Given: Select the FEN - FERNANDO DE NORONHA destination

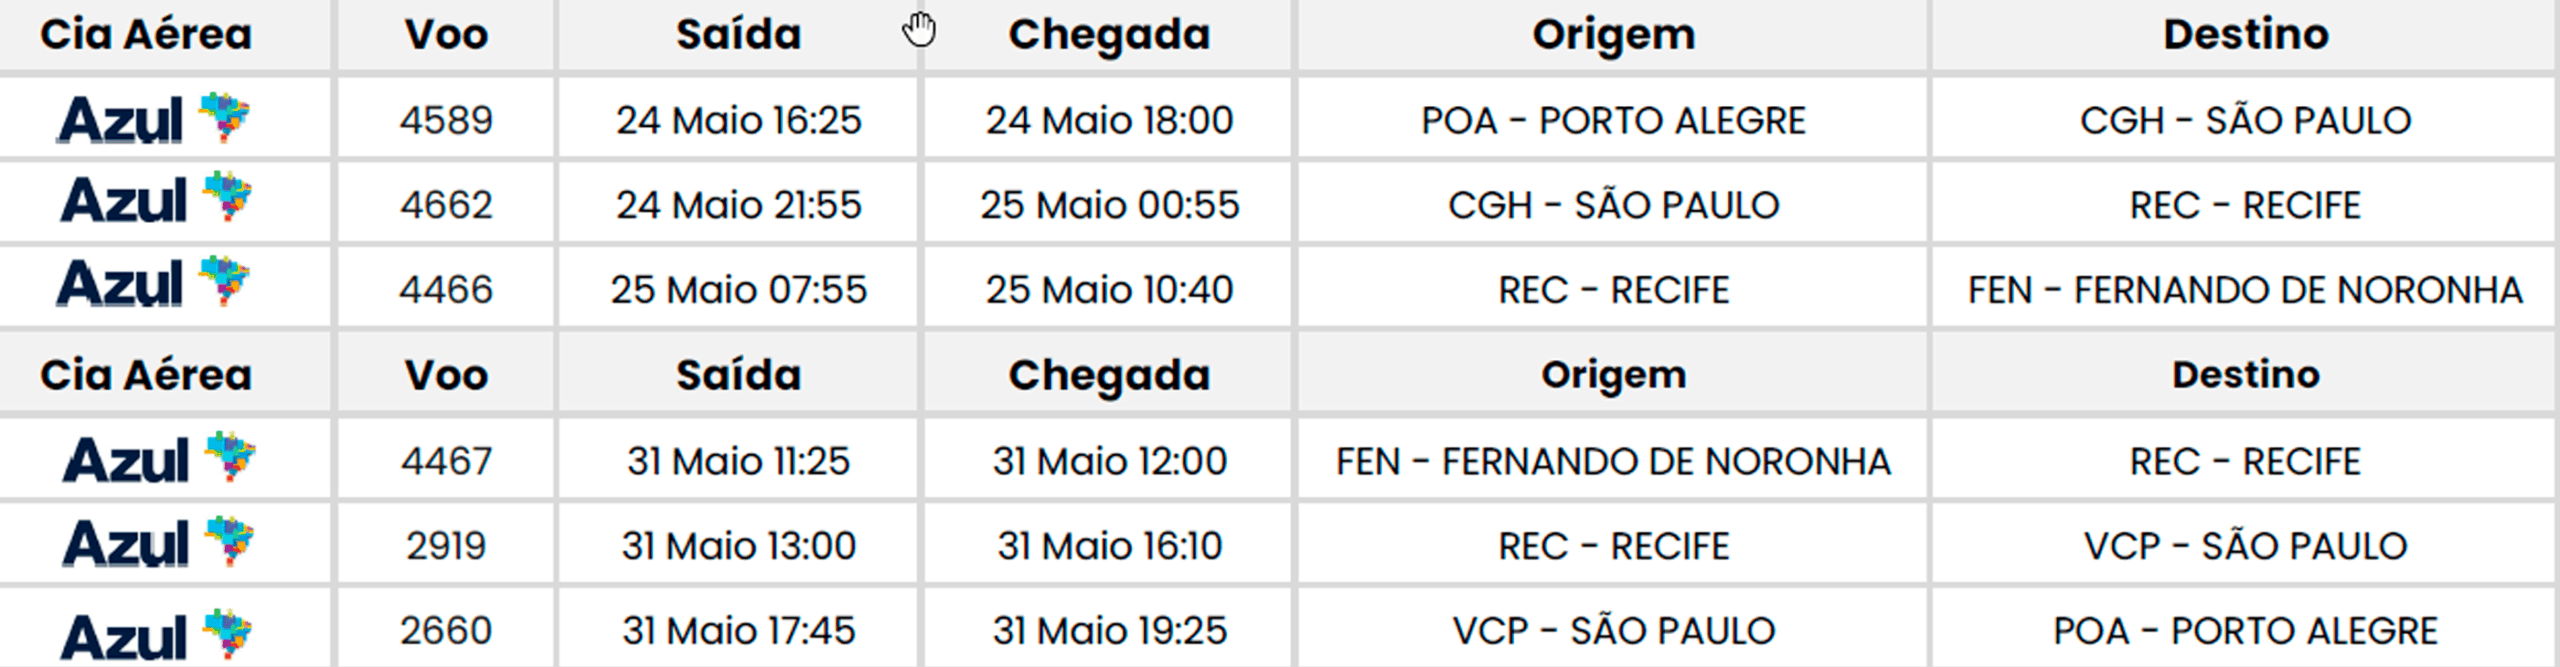Looking at the screenshot, I should 2245,290.
